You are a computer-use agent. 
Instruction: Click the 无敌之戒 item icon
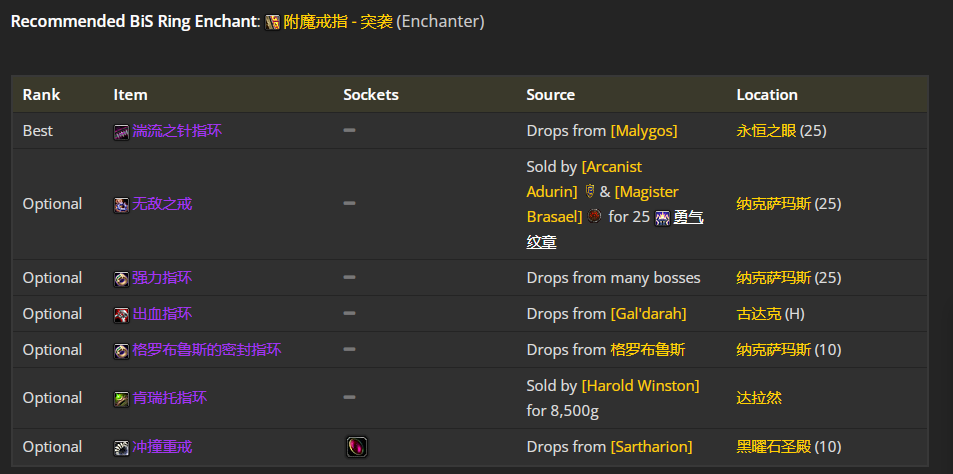click(x=122, y=205)
